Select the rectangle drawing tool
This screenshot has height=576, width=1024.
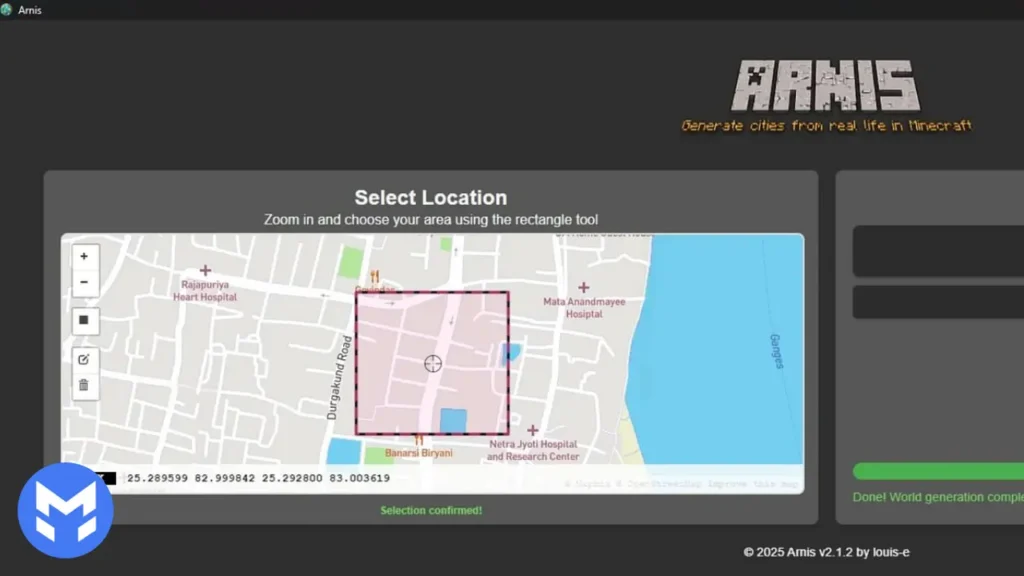coord(84,321)
